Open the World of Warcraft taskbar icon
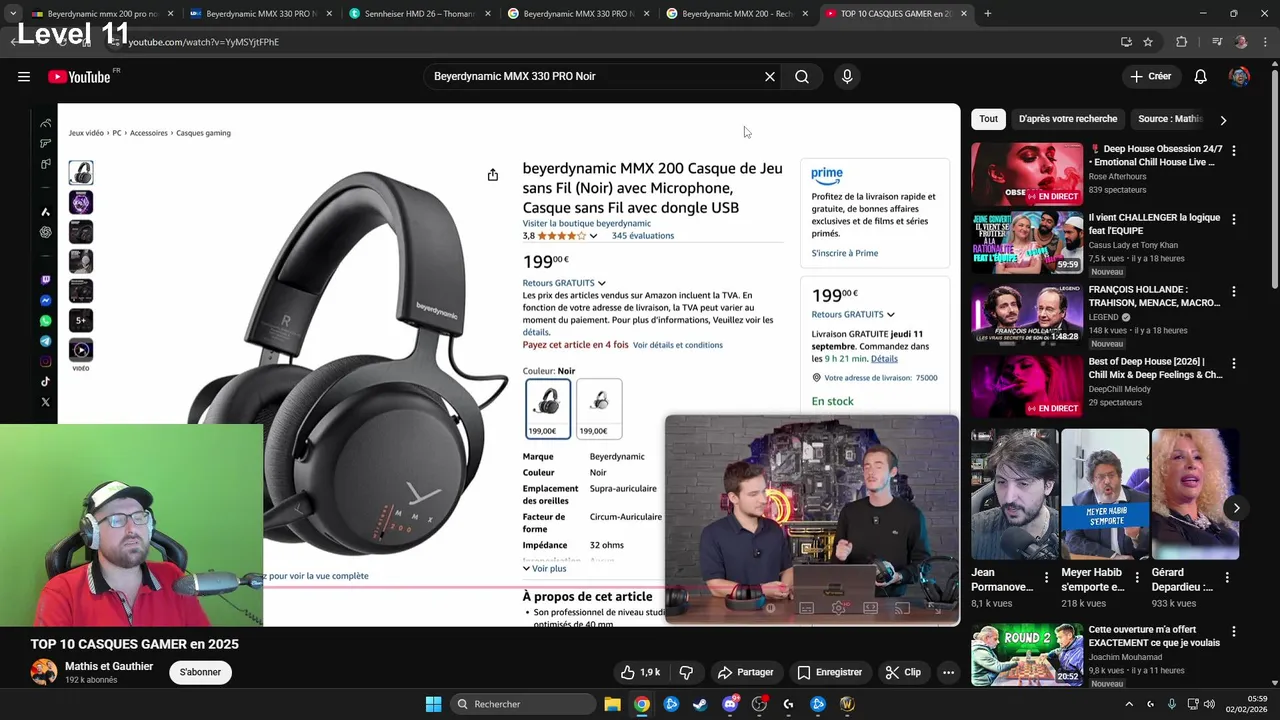The width and height of the screenshot is (1280, 720). [847, 704]
